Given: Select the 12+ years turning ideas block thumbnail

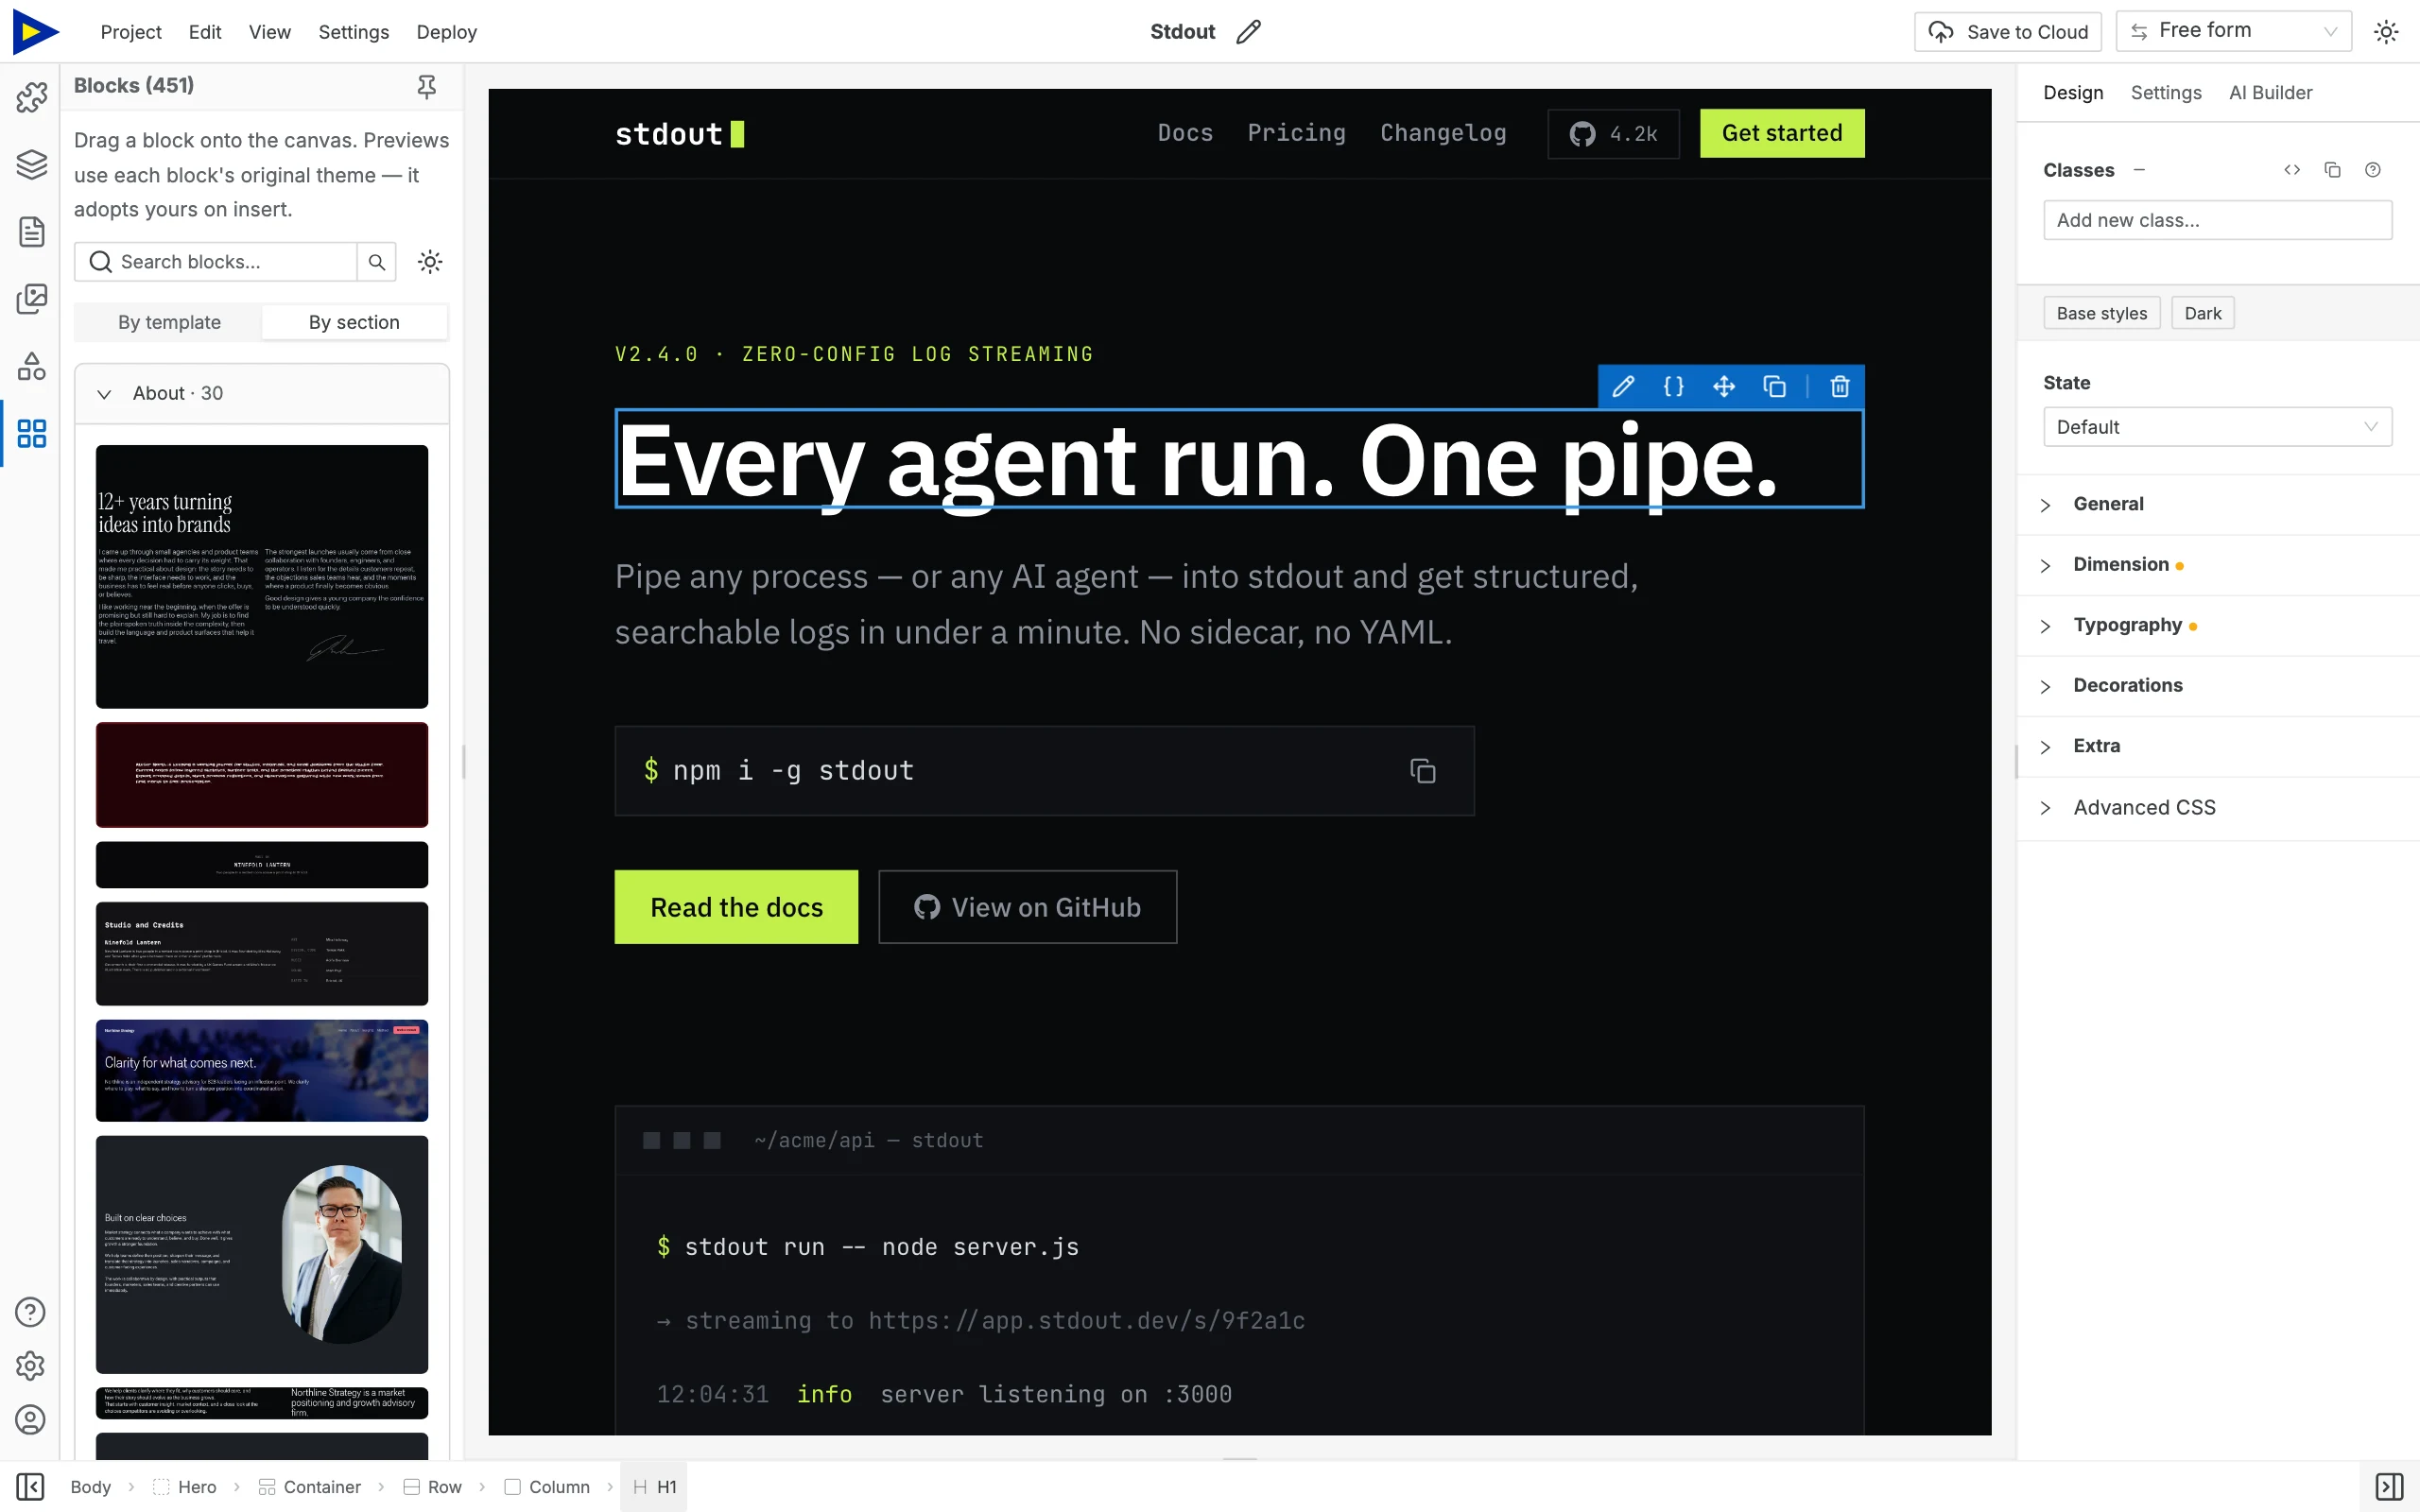Looking at the screenshot, I should click(x=262, y=577).
